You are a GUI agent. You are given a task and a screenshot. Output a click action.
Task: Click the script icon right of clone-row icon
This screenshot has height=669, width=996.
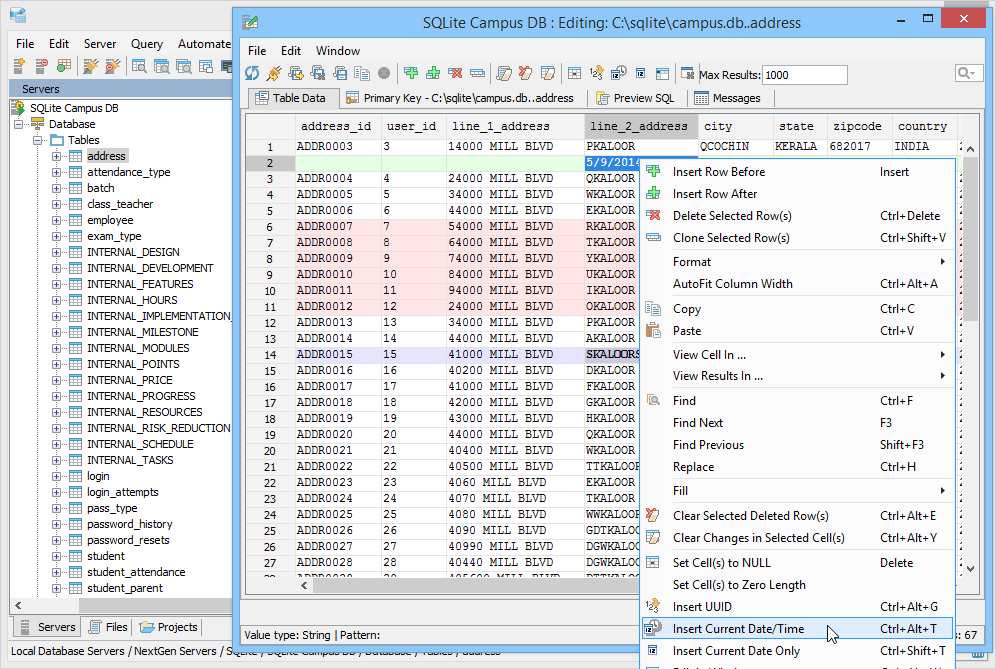click(504, 74)
